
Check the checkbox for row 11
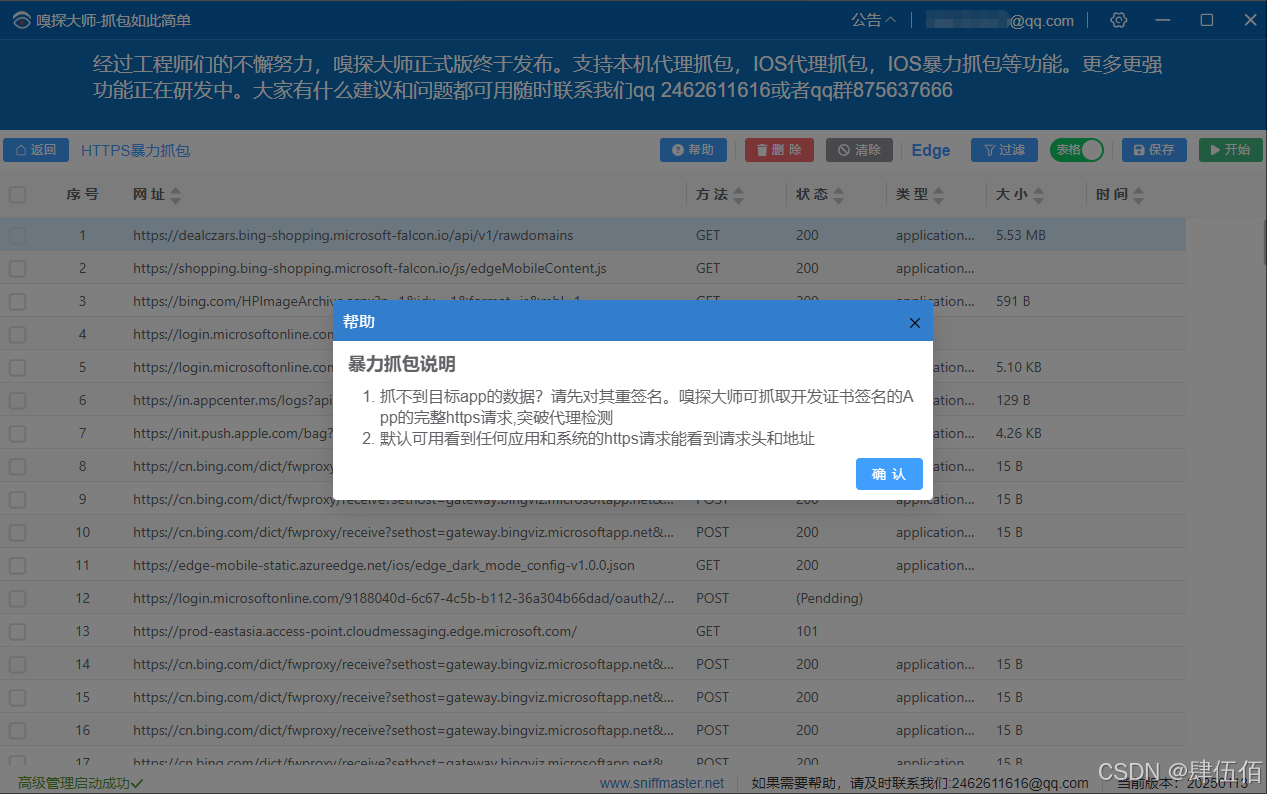click(18, 566)
